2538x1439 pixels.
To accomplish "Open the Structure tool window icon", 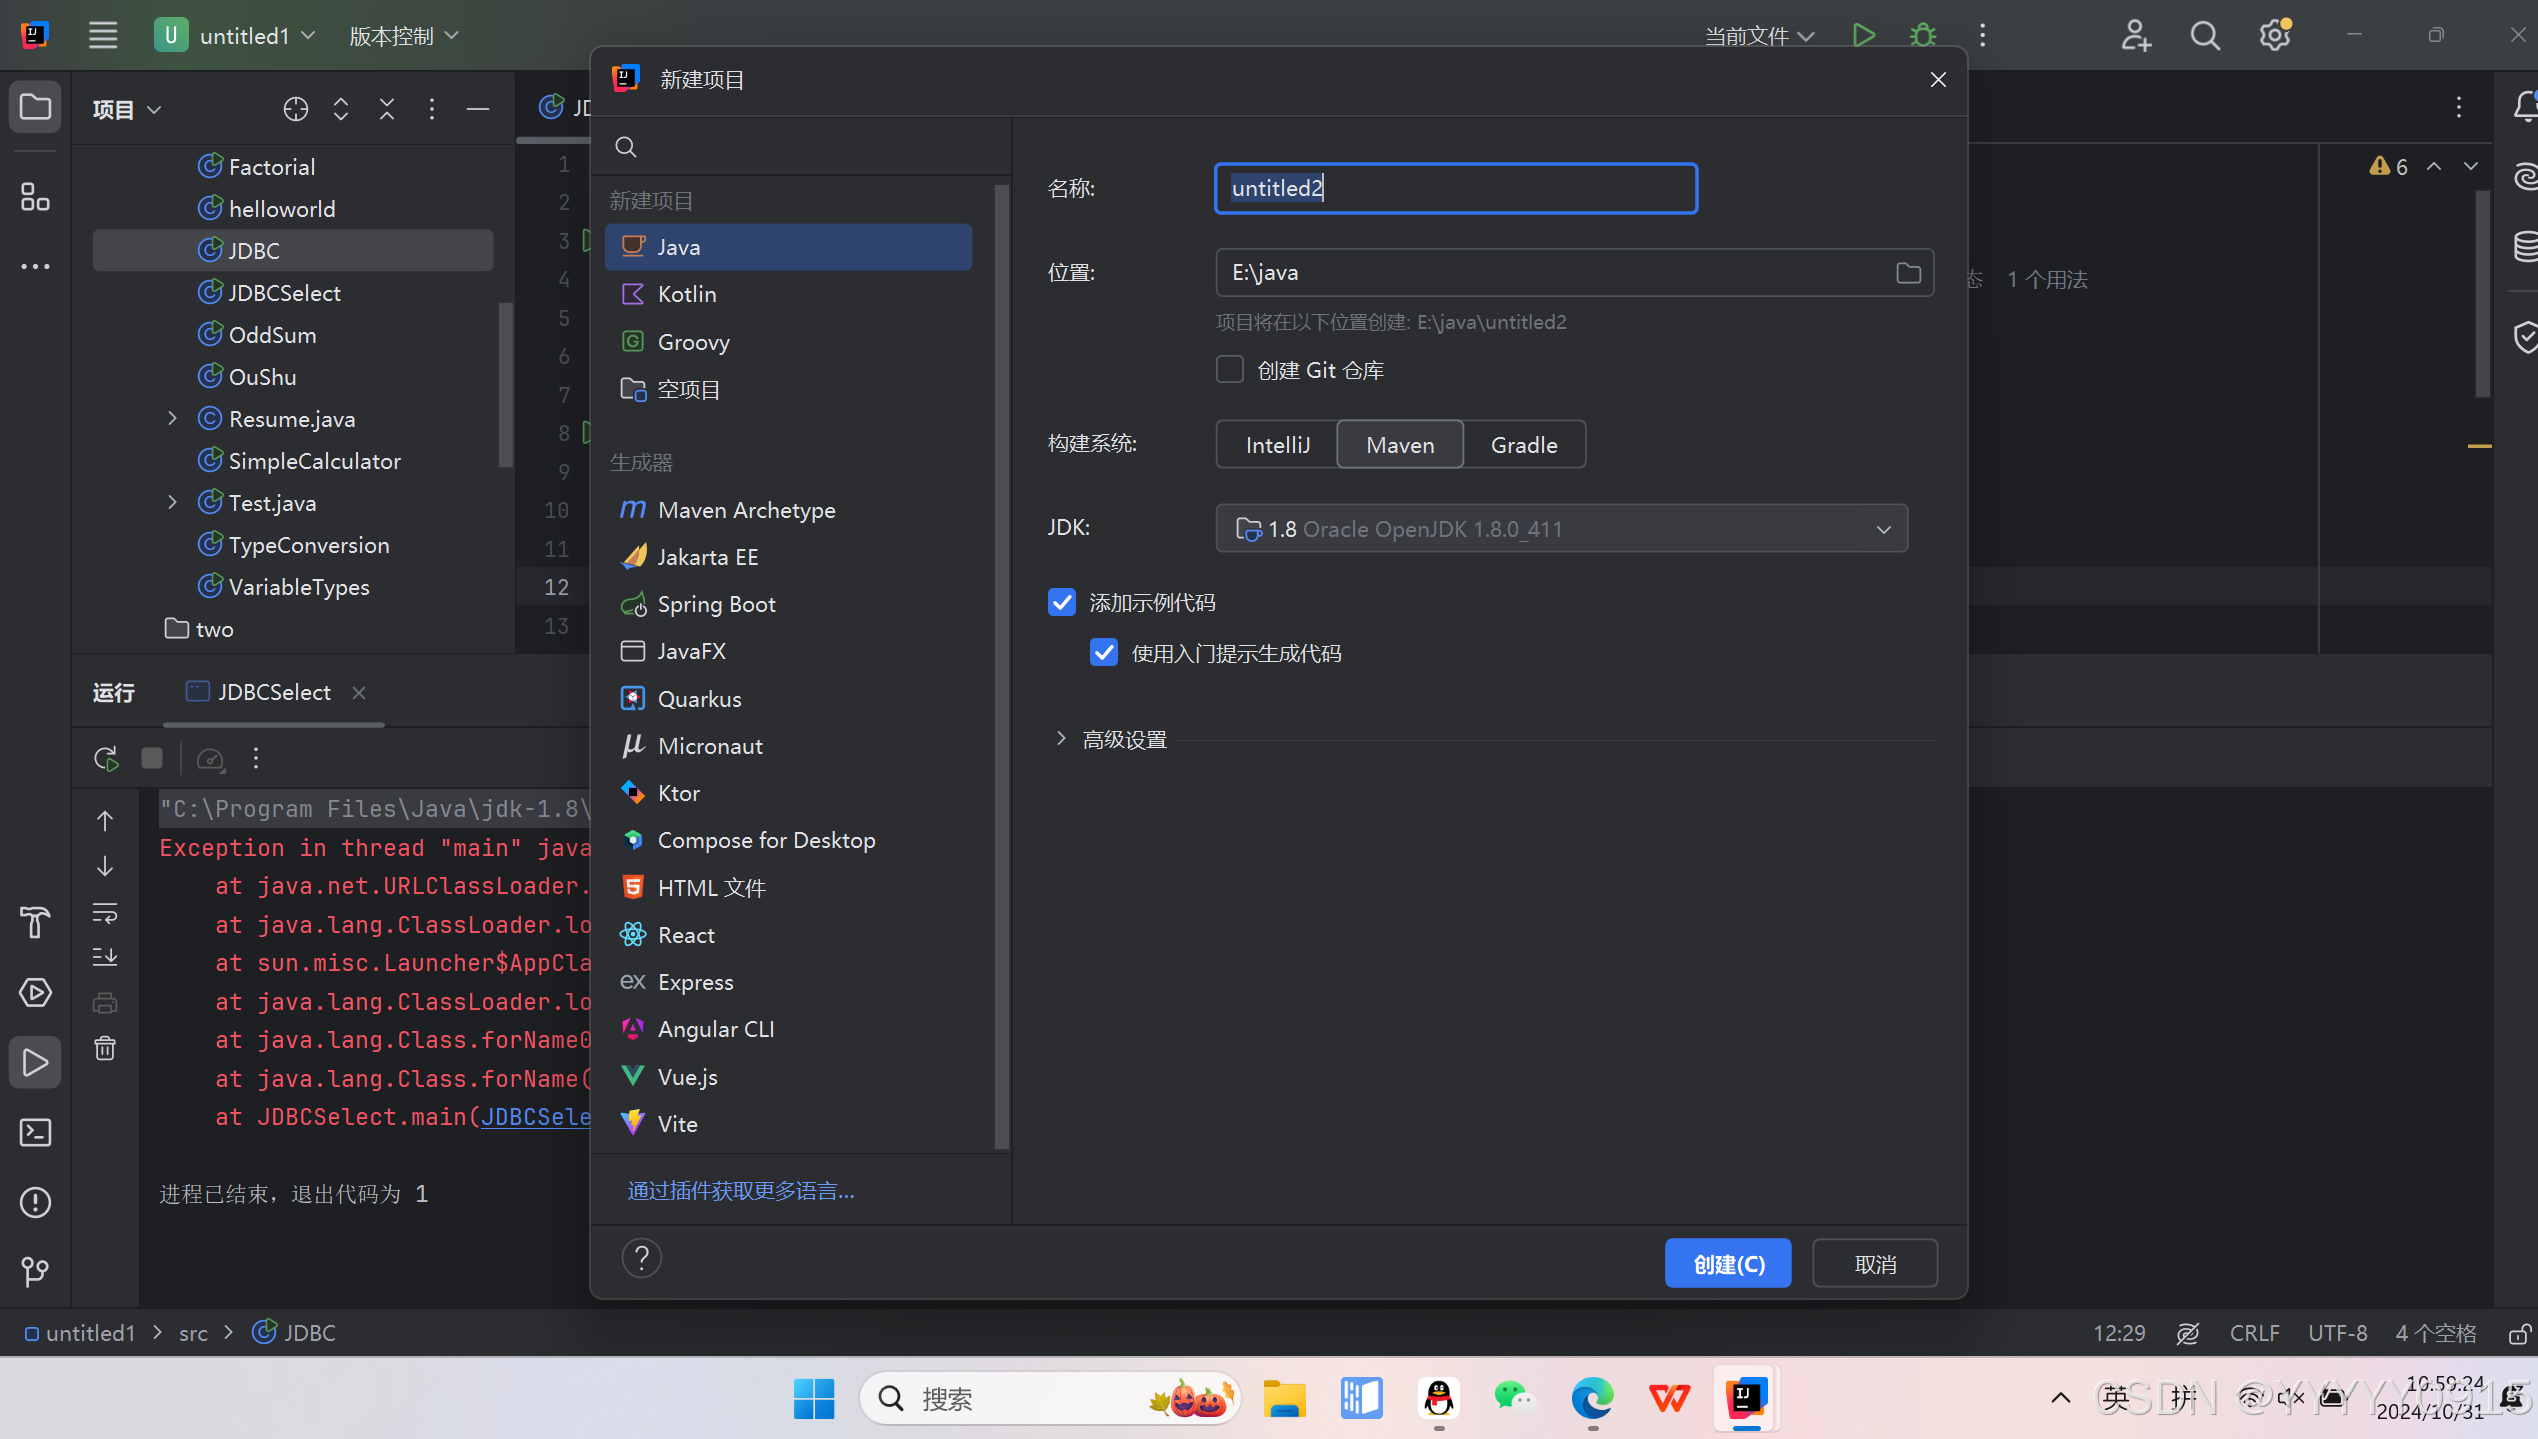I will [x=35, y=197].
